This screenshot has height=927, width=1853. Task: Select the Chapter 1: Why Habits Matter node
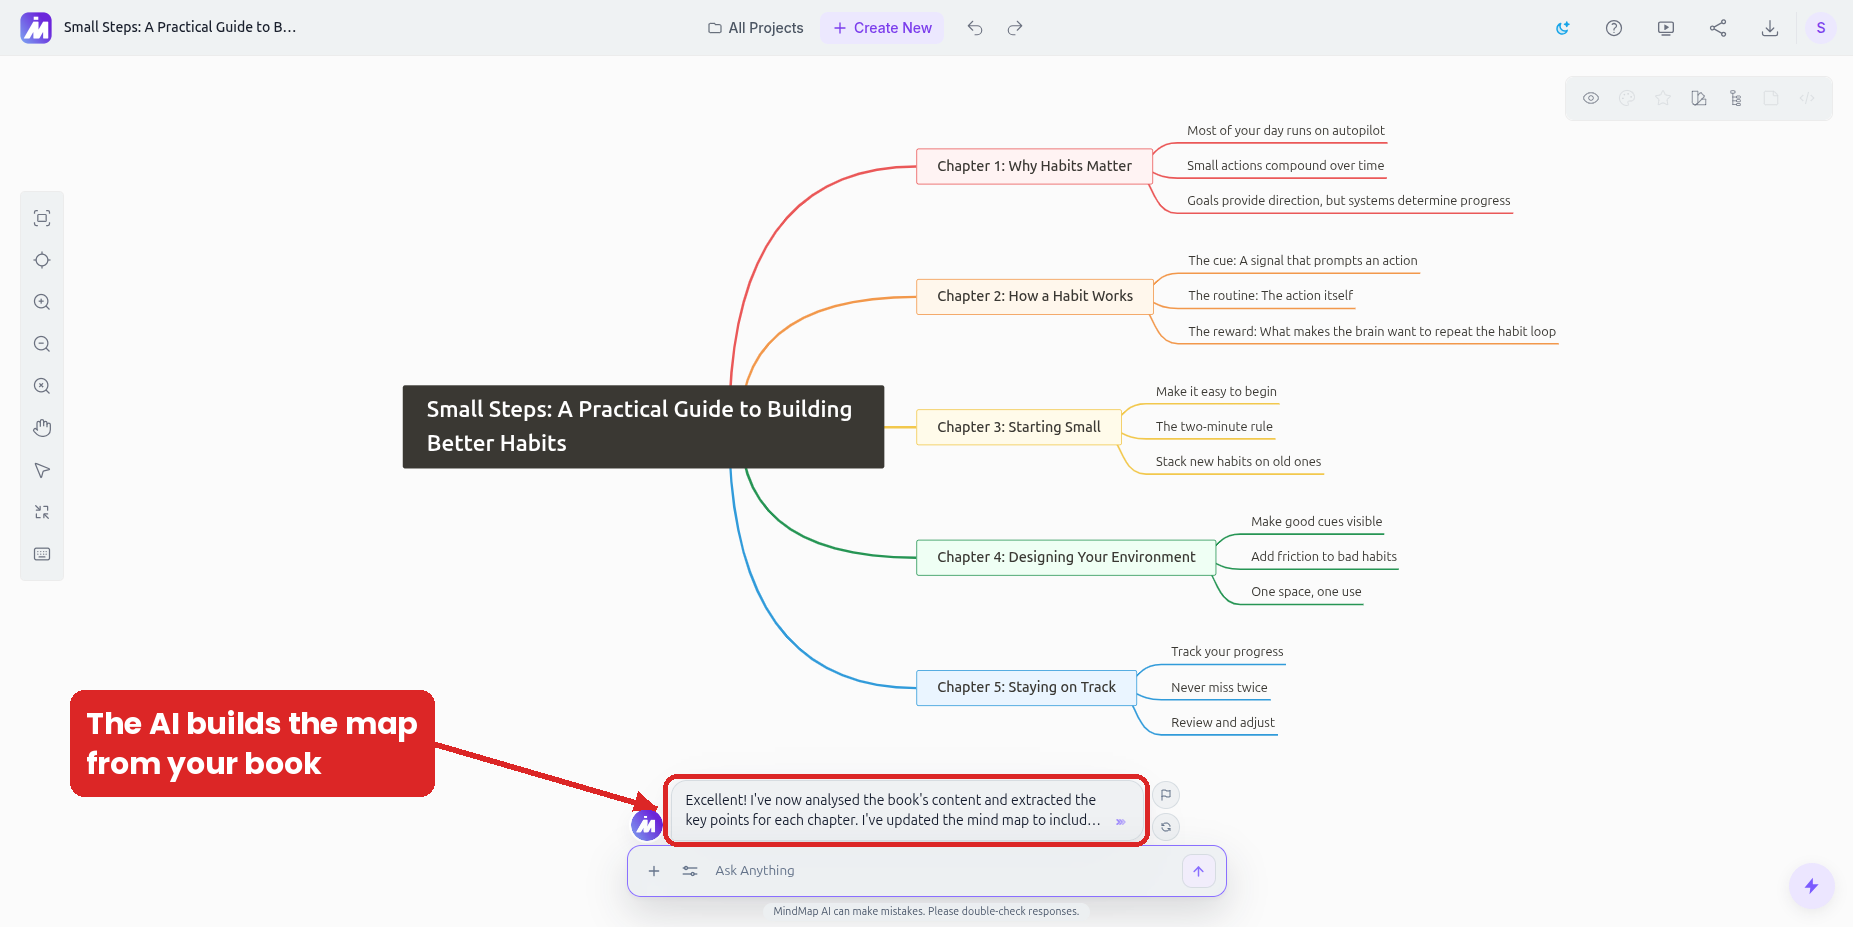pyautogui.click(x=1034, y=166)
